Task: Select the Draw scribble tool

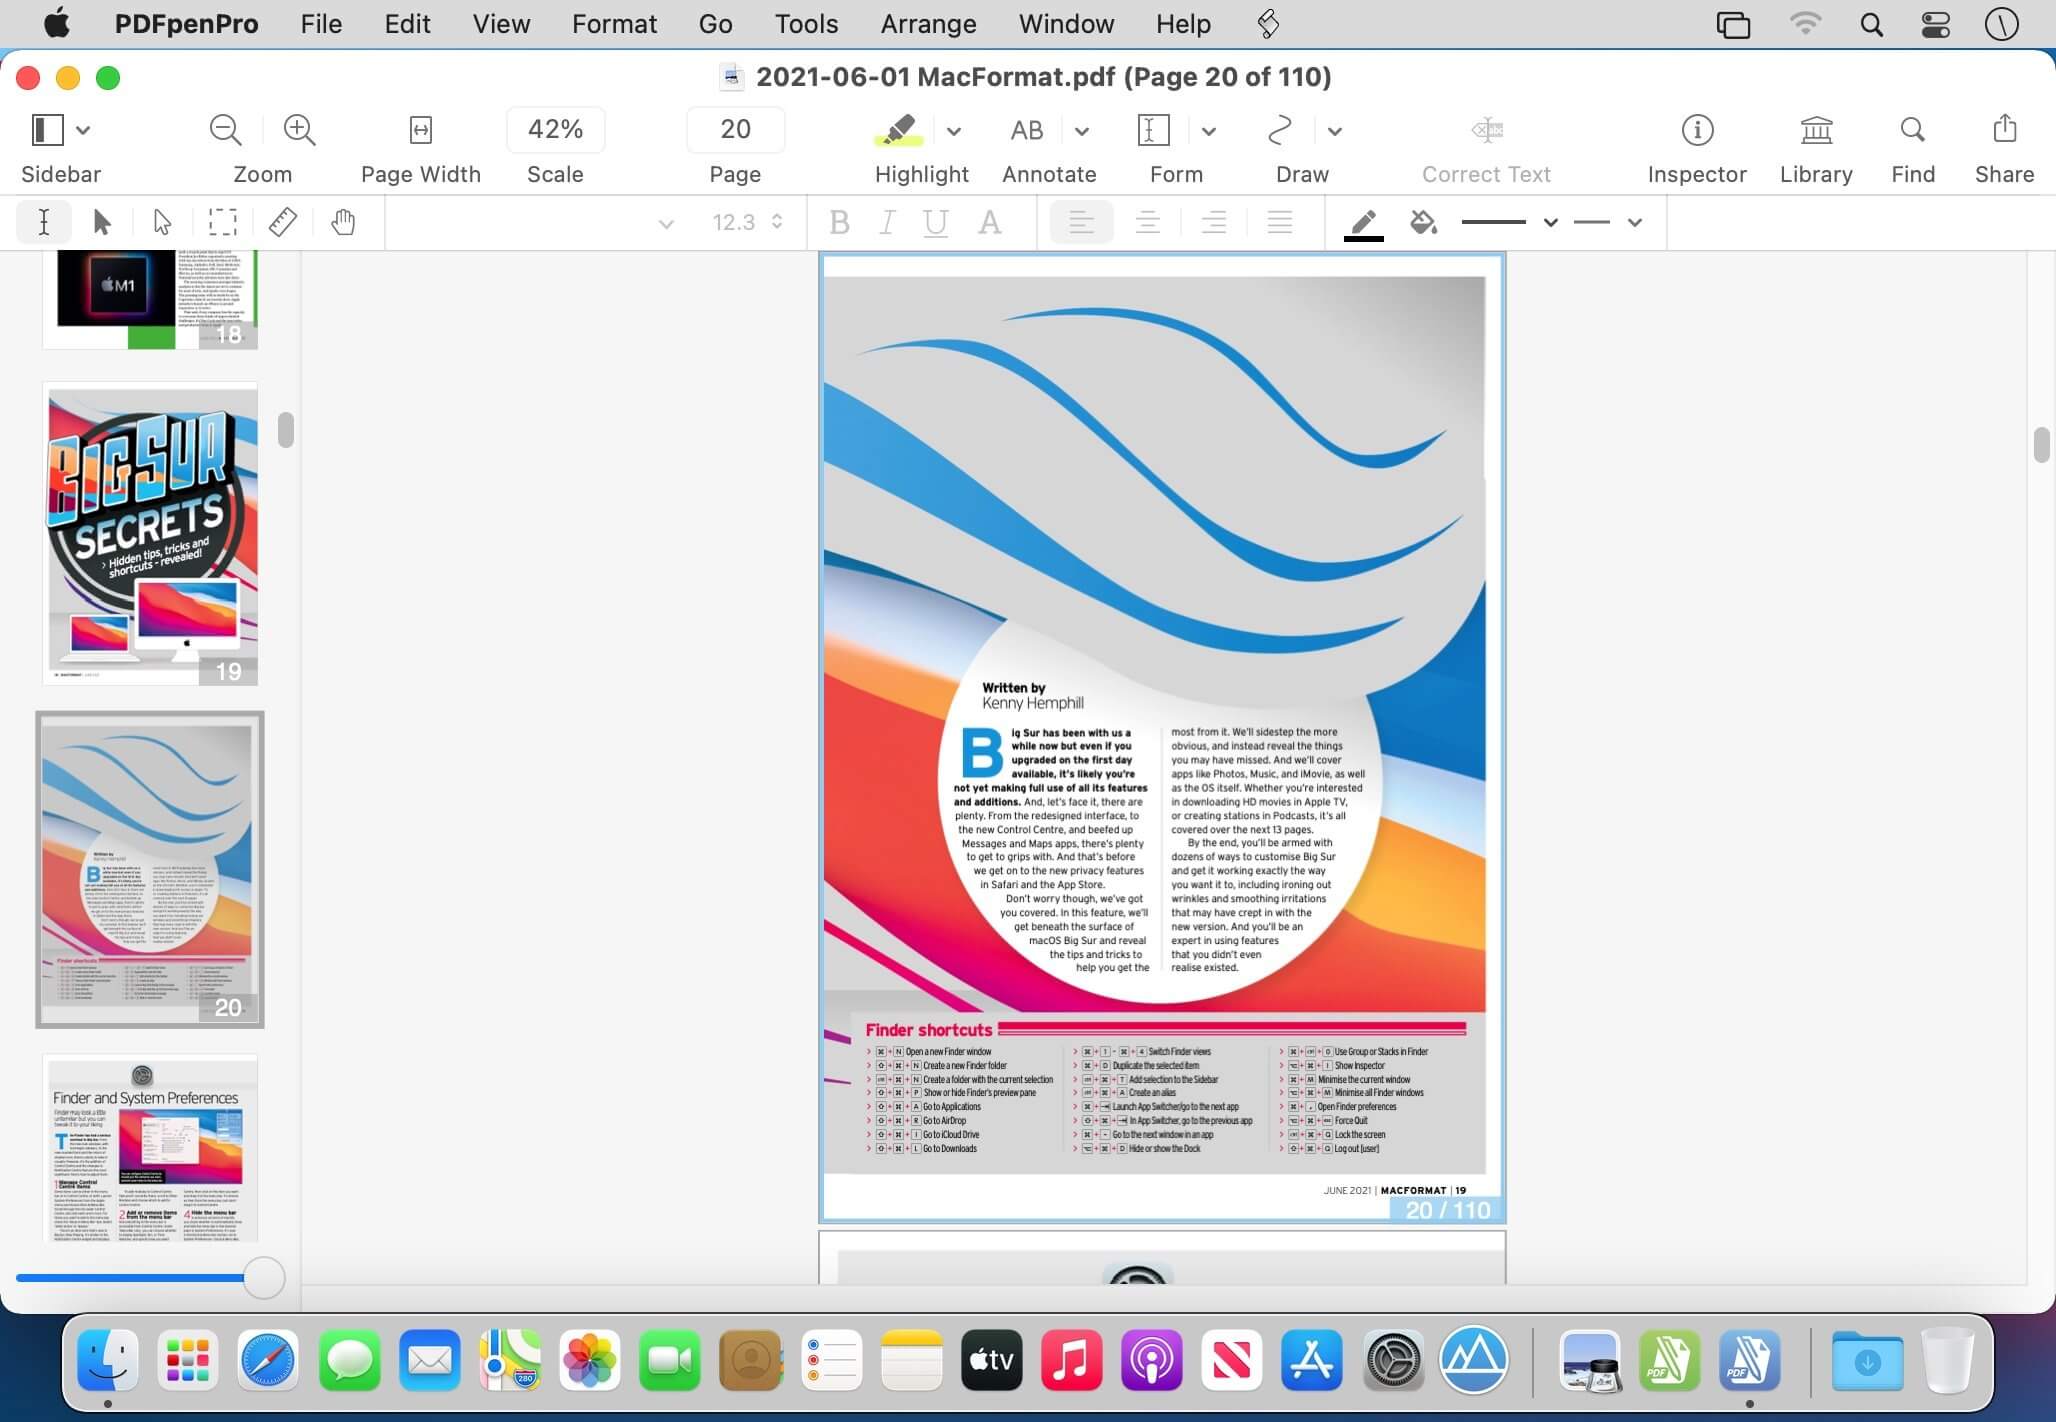Action: pos(1280,130)
